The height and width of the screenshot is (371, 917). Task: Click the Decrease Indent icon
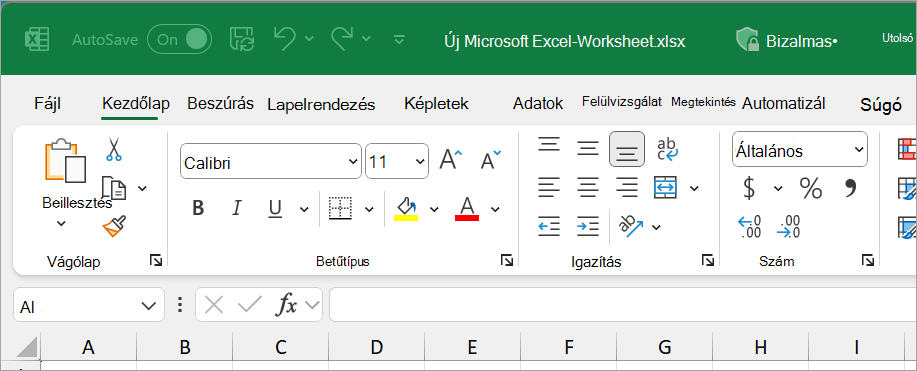coord(549,226)
